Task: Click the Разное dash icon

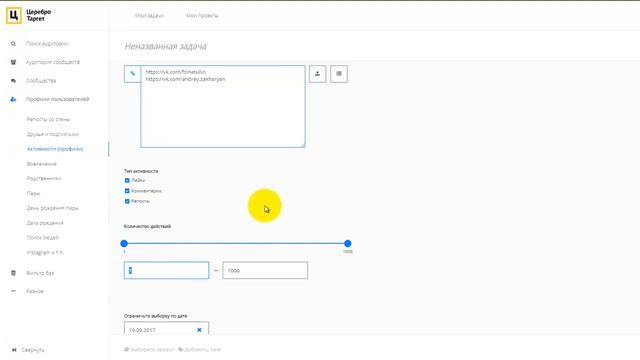Action: pos(13,291)
